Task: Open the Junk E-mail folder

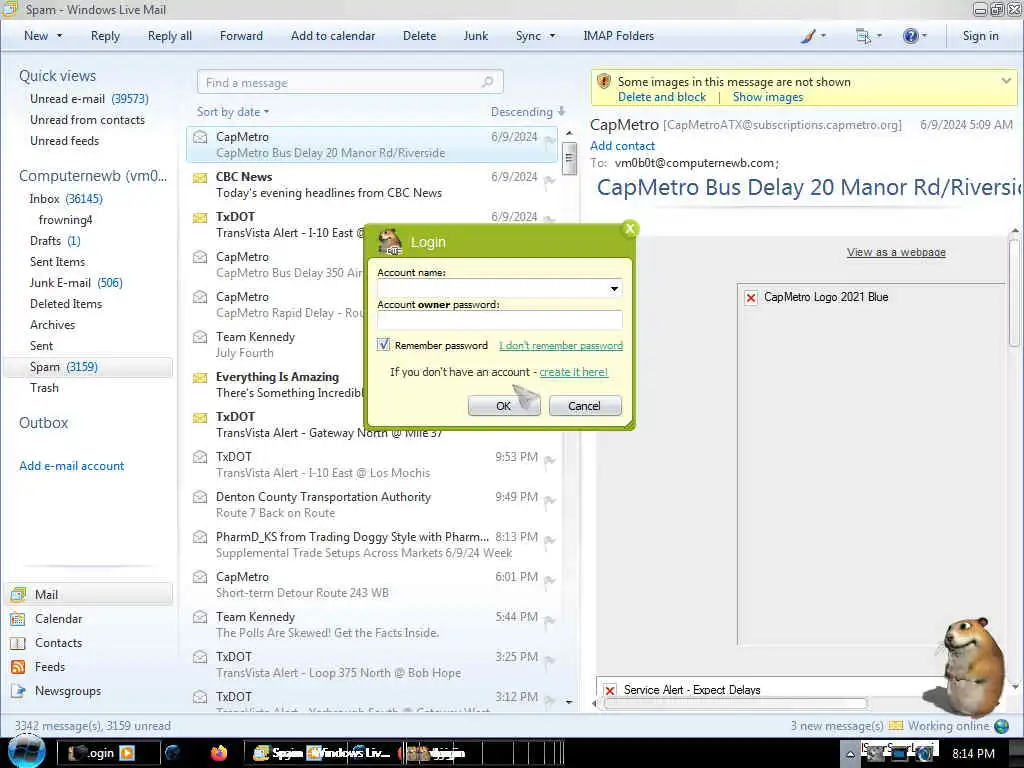Action: pyautogui.click(x=76, y=283)
